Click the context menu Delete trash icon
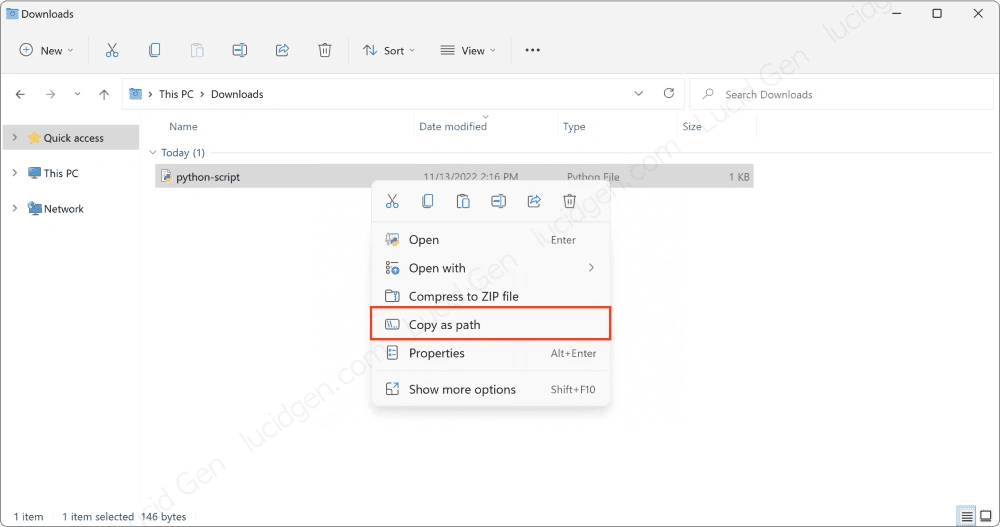Screen dimensions: 1000x527 (x=570, y=202)
